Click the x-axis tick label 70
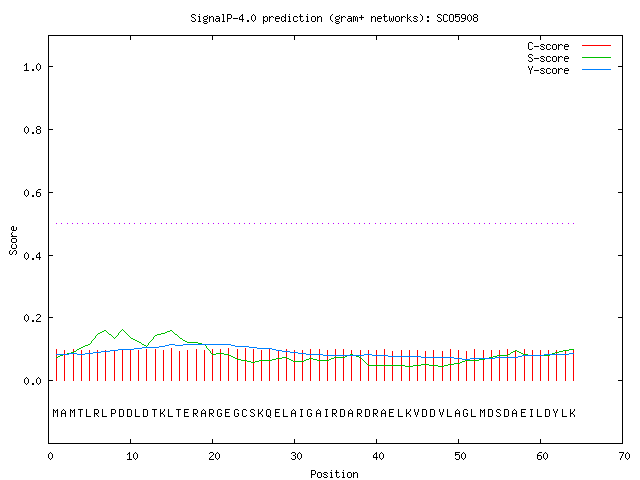Image resolution: width=640 pixels, height=480 pixels. point(624,456)
